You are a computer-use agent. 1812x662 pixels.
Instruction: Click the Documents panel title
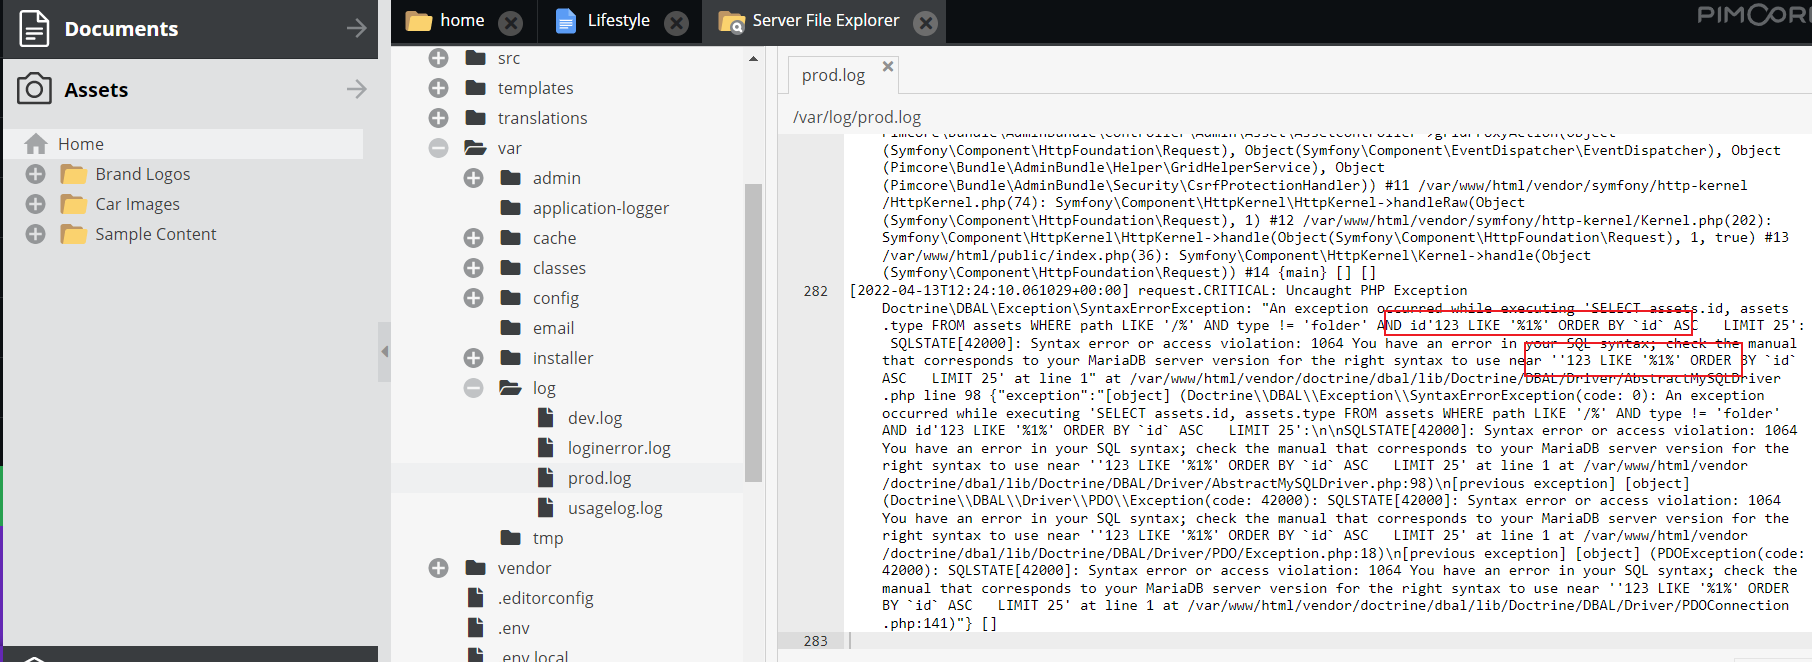[x=121, y=29]
